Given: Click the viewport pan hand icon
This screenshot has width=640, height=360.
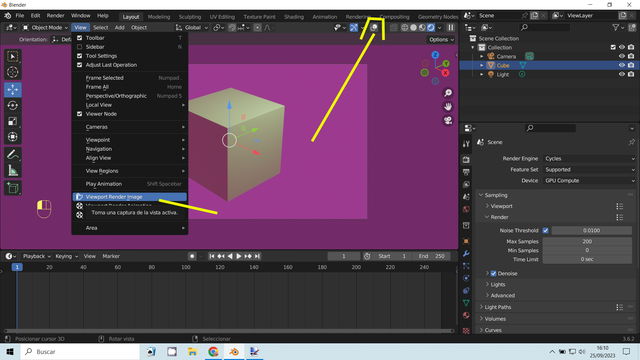Looking at the screenshot, I should pos(448,107).
